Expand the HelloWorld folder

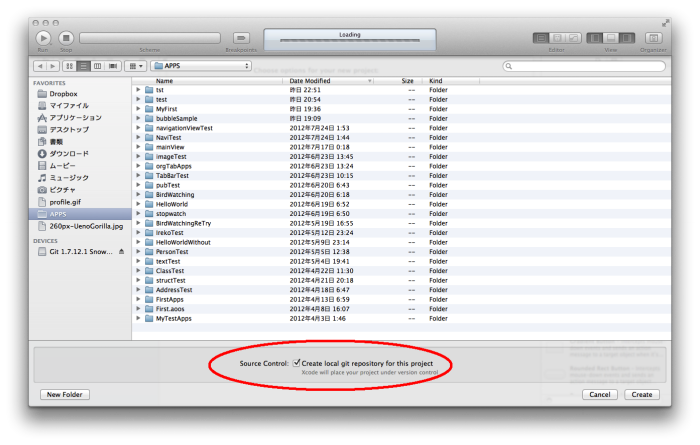click(138, 204)
